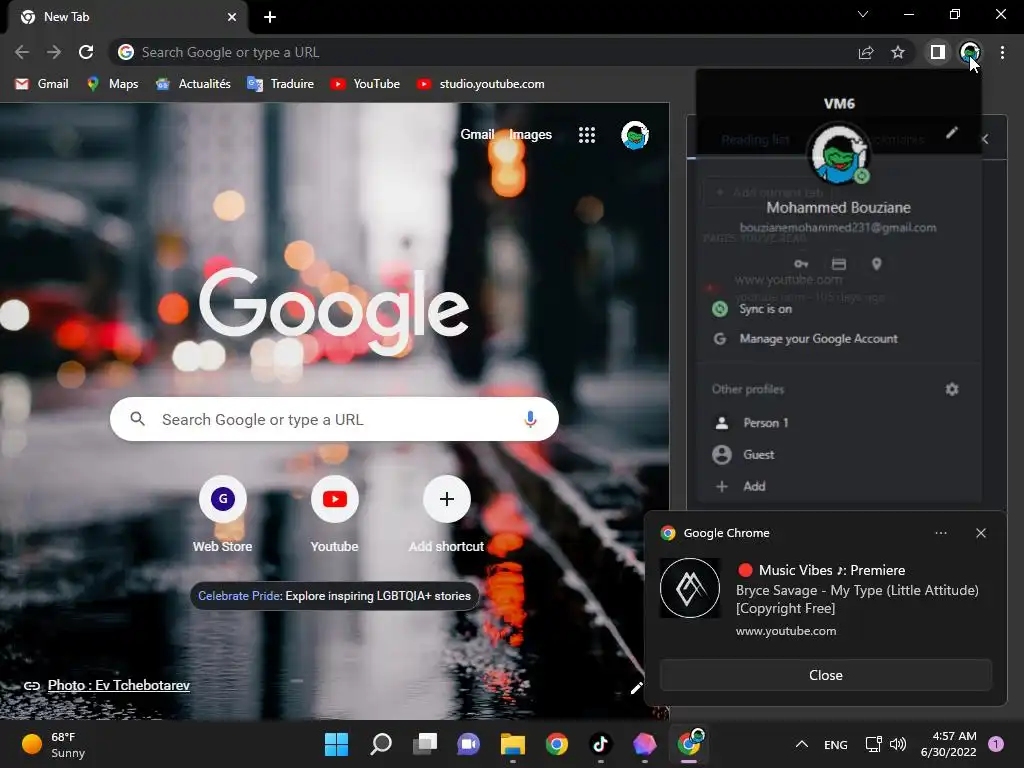1024x768 pixels.
Task: Open addresses location pin icon
Action: pos(876,264)
